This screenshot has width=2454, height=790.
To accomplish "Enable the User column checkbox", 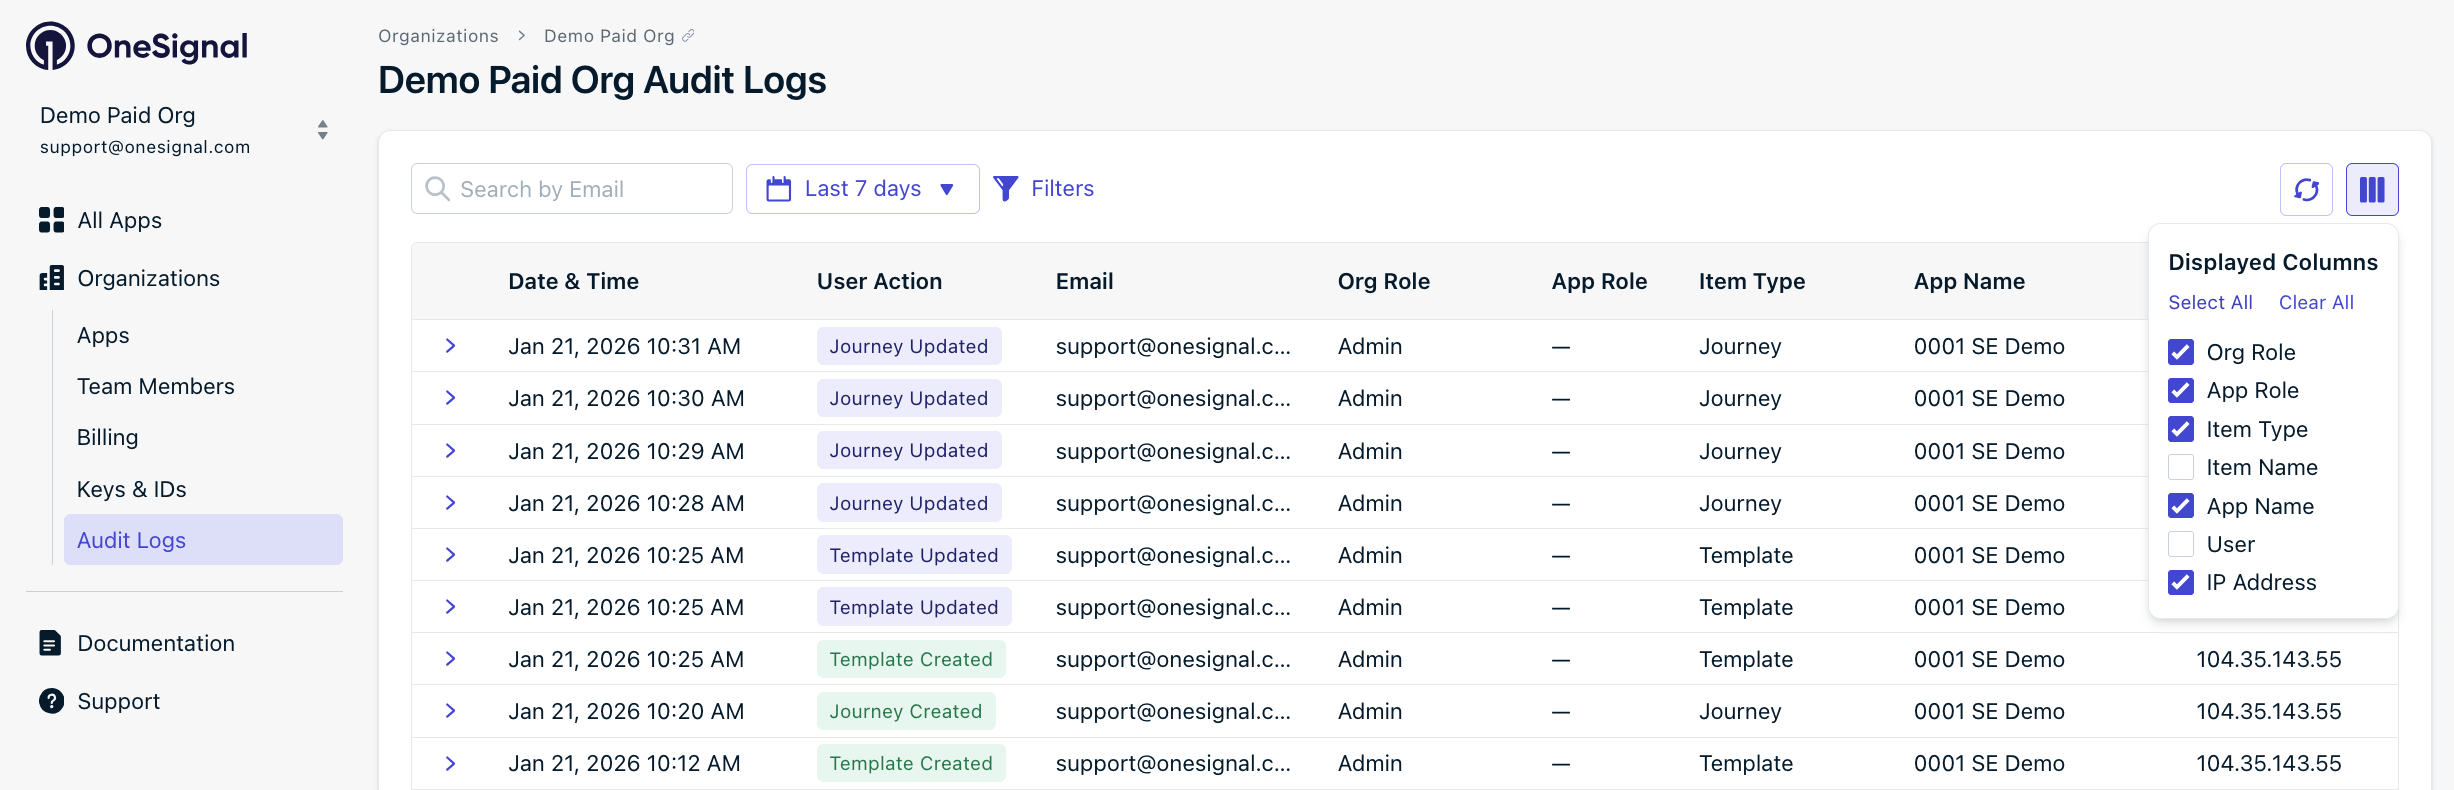I will pyautogui.click(x=2181, y=544).
